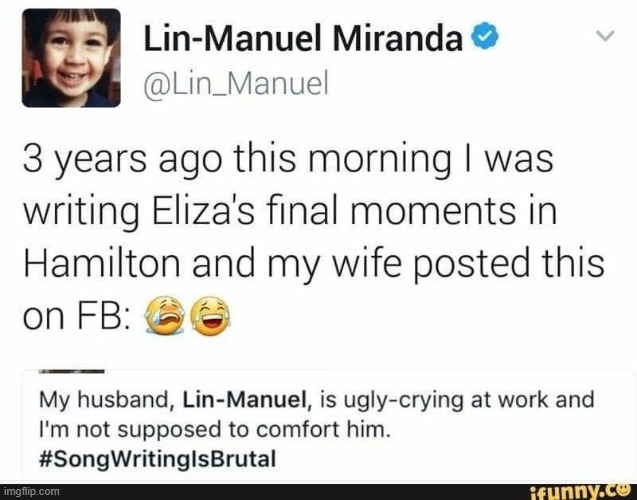Click the smiley face in ifunny logo
Image resolution: width=637 pixels, height=500 pixels.
pos(624,489)
